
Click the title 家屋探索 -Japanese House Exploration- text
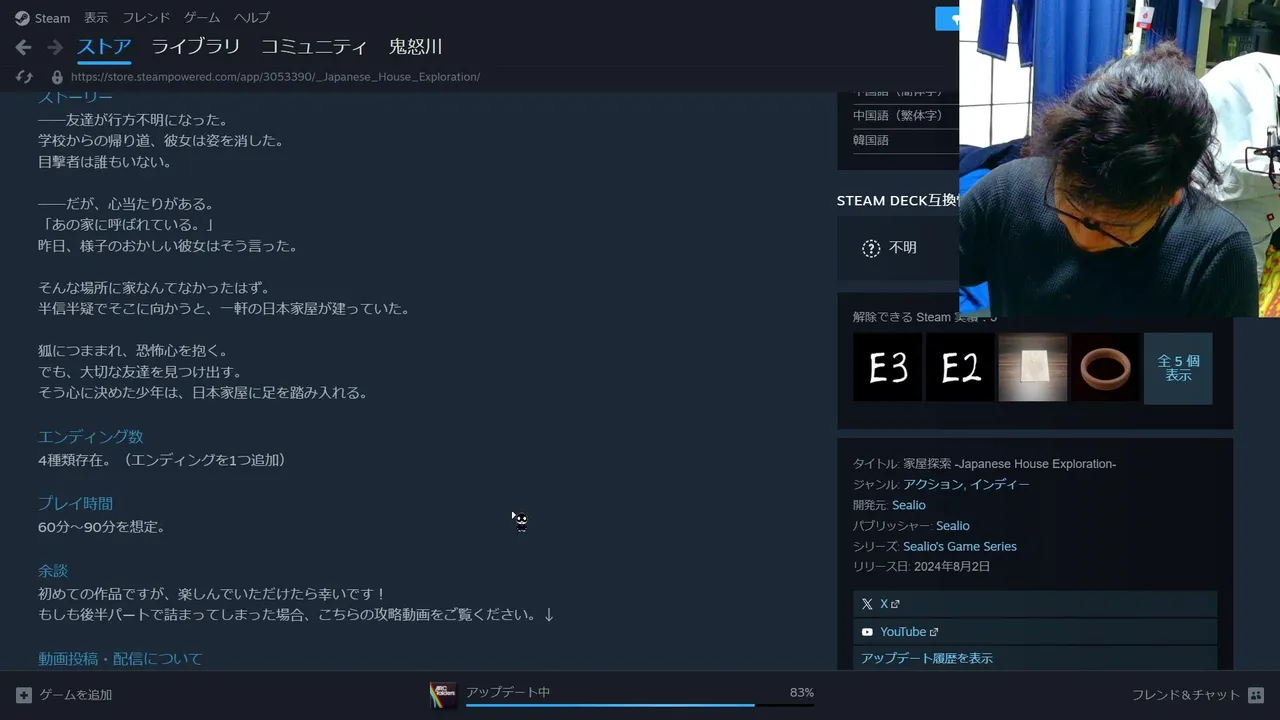tap(1010, 464)
